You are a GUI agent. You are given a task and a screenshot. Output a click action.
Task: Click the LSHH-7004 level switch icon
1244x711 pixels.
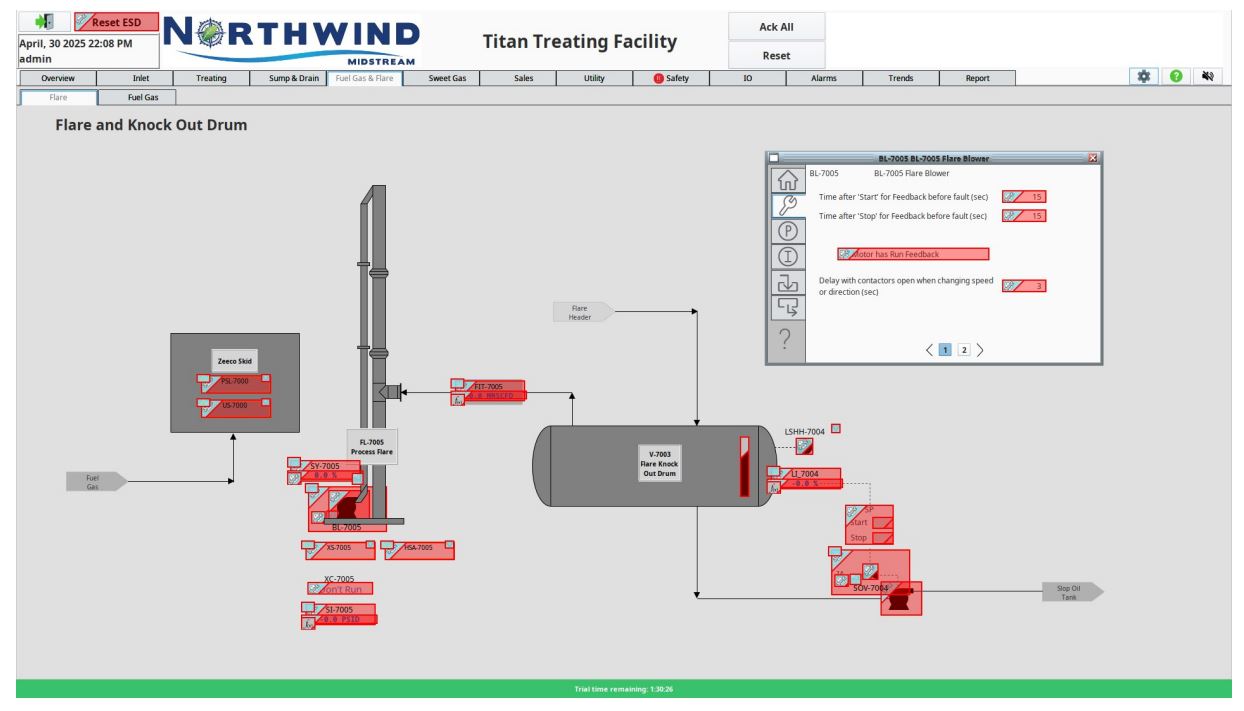coord(805,446)
